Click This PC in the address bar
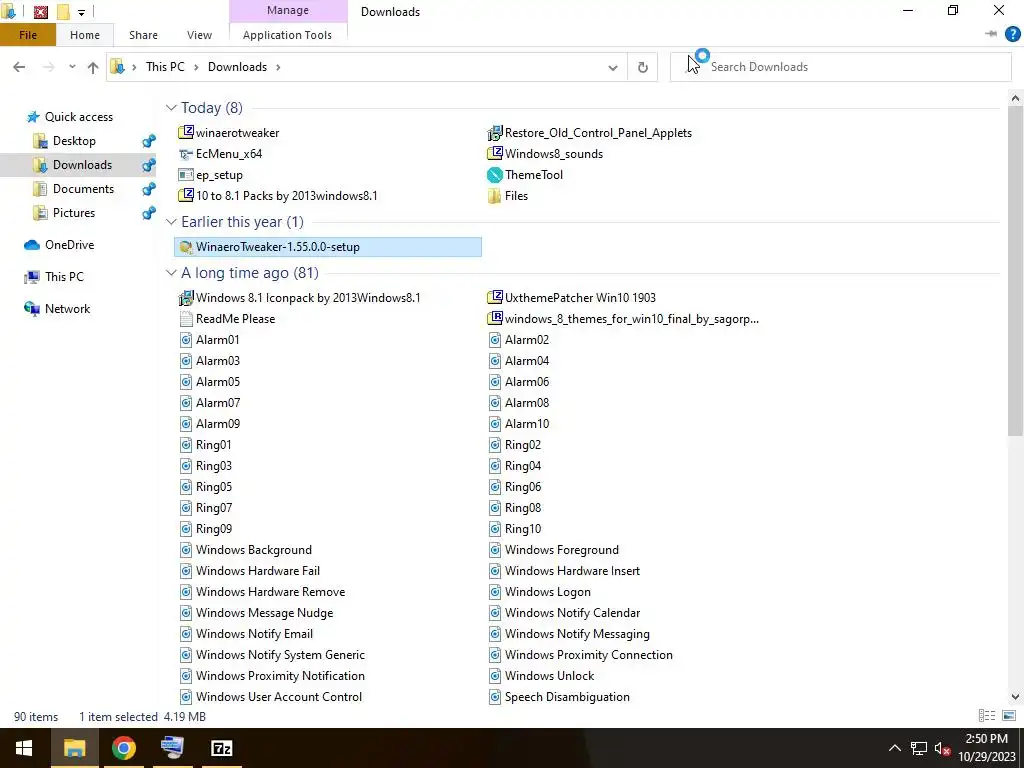Image resolution: width=1024 pixels, height=768 pixels. pos(165,67)
